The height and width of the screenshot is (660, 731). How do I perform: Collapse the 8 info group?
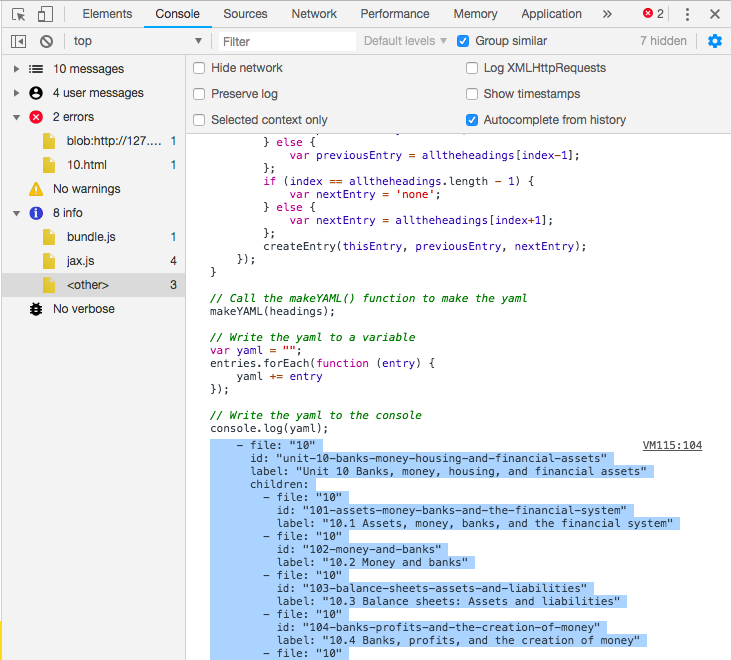tap(16, 213)
